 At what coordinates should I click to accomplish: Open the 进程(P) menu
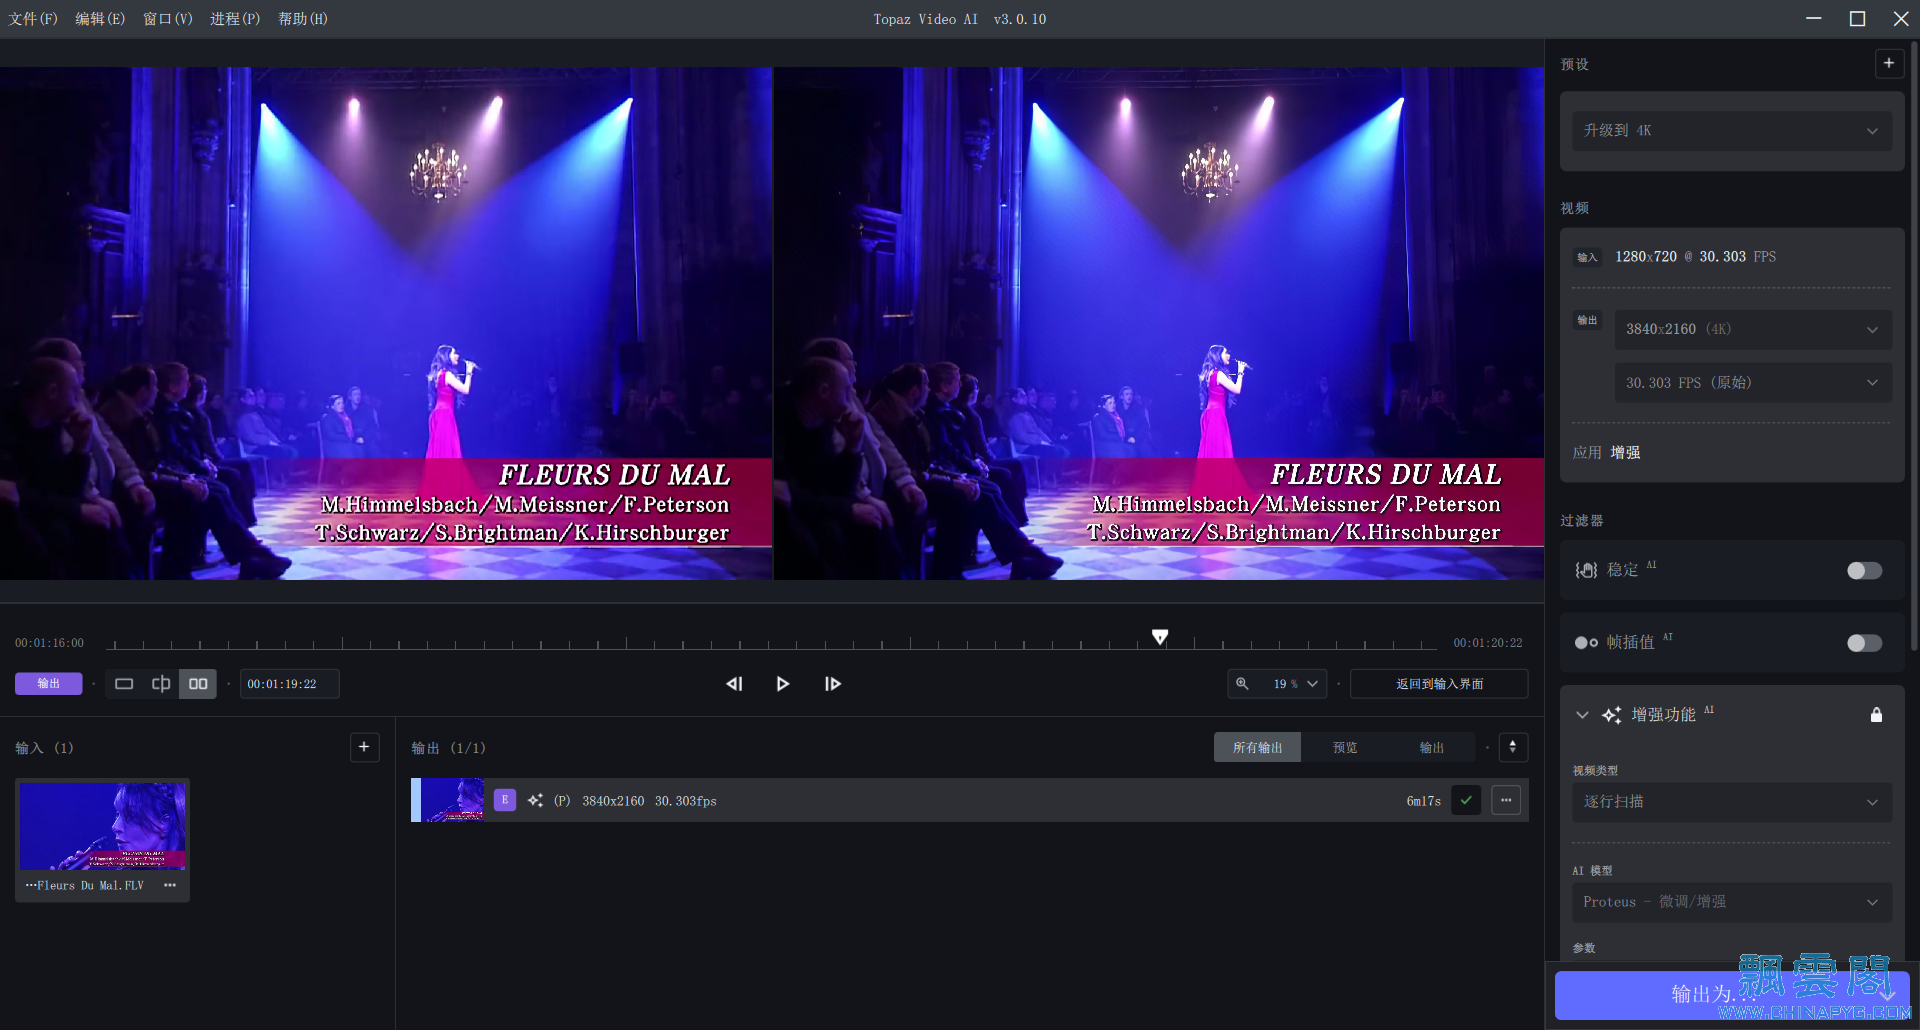point(235,19)
